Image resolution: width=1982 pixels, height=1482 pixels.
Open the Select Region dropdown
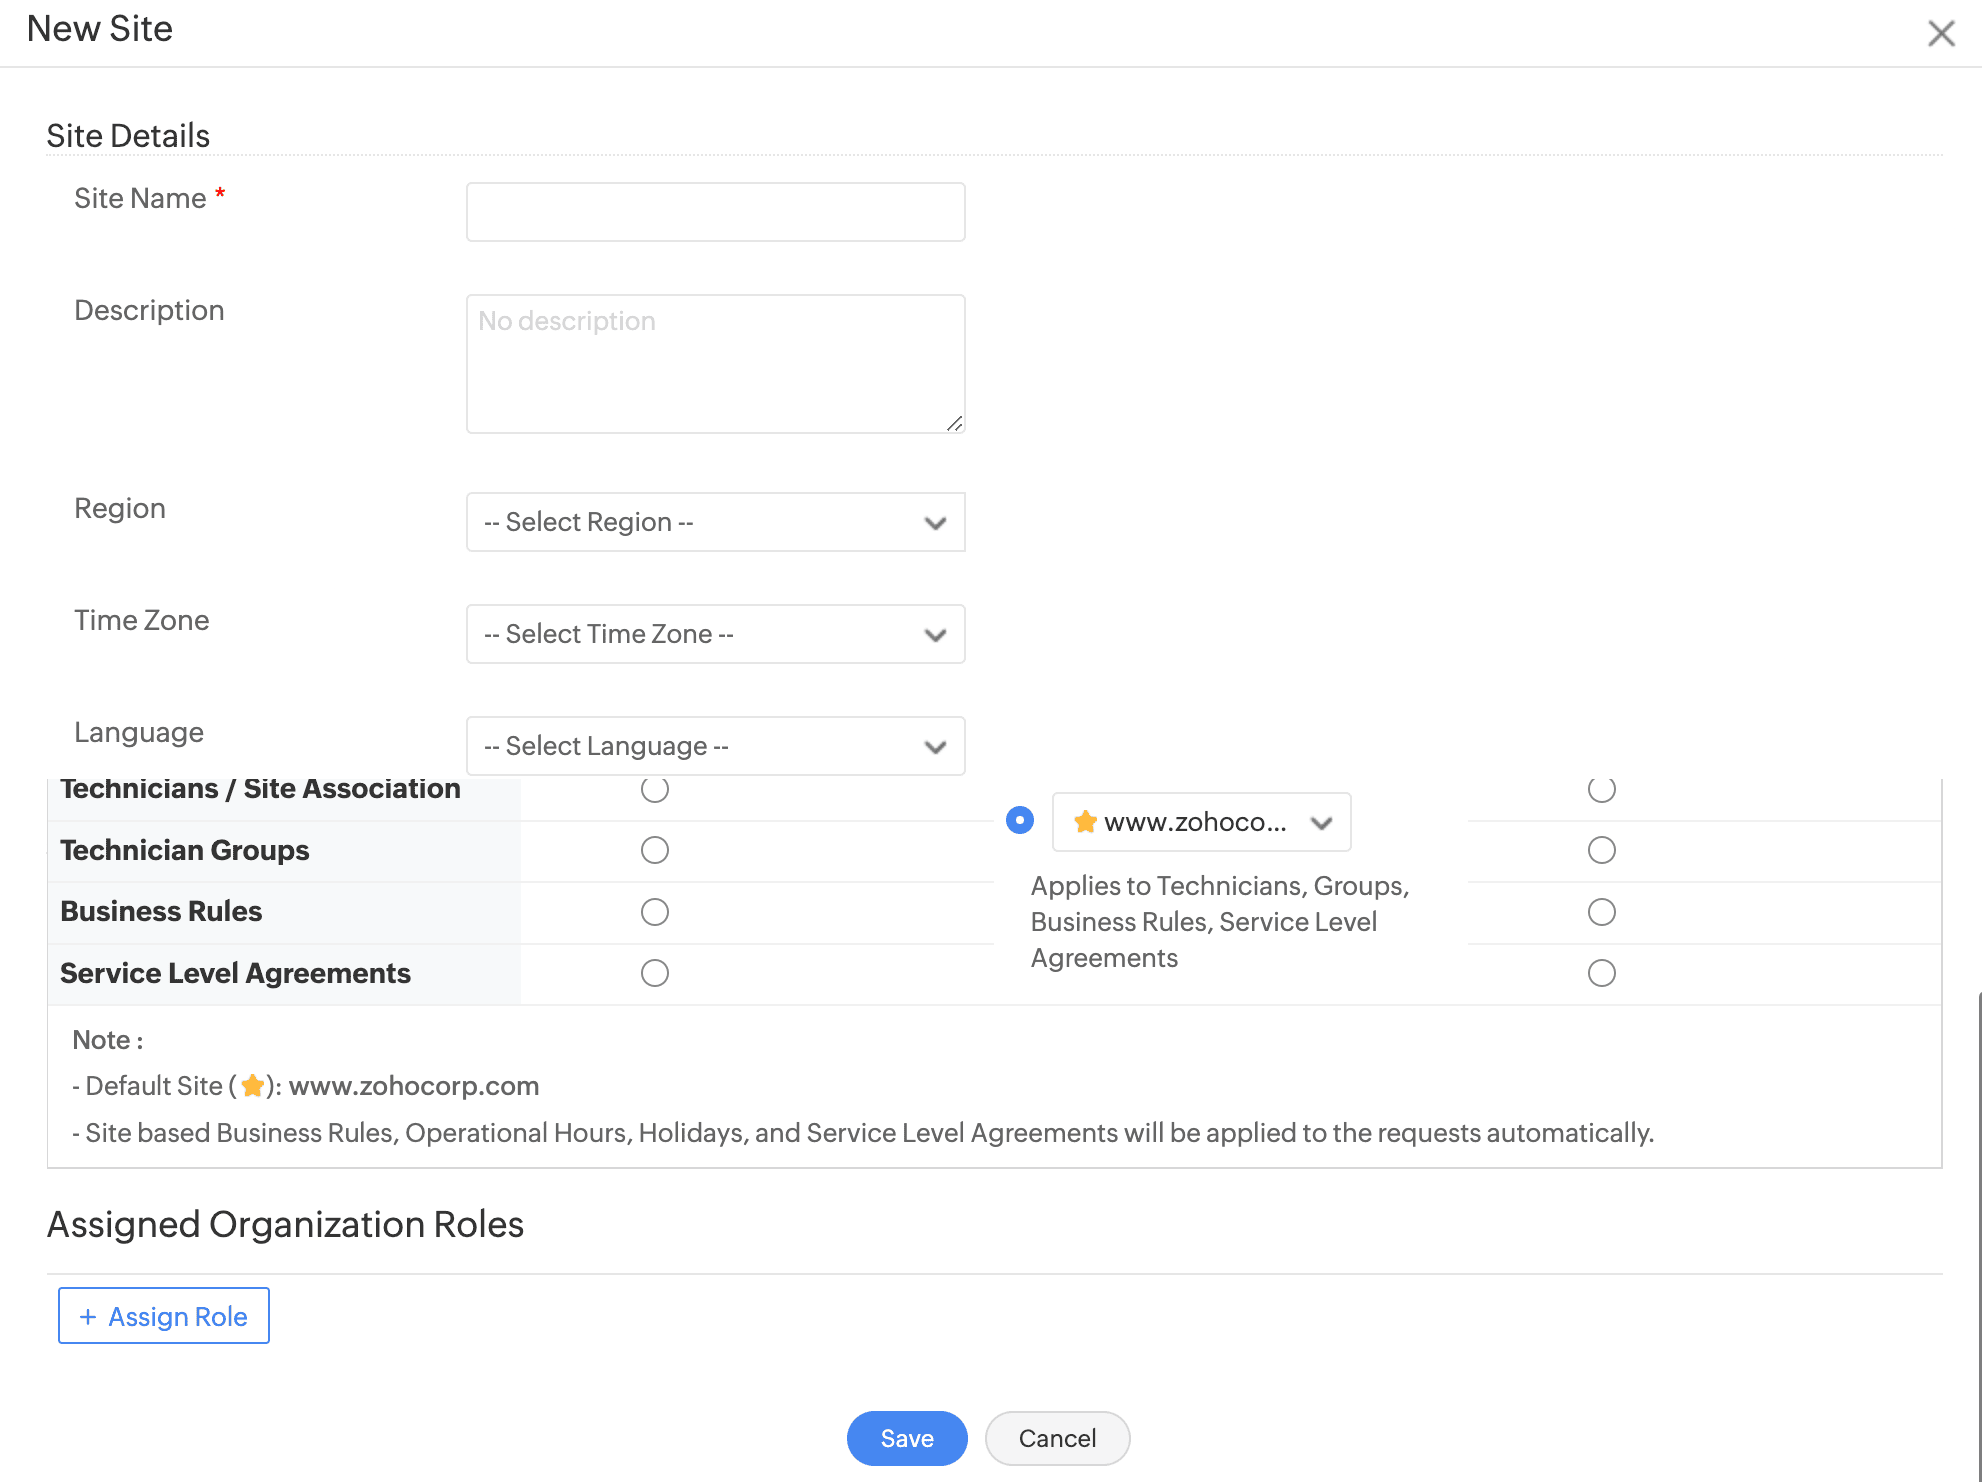700,522
